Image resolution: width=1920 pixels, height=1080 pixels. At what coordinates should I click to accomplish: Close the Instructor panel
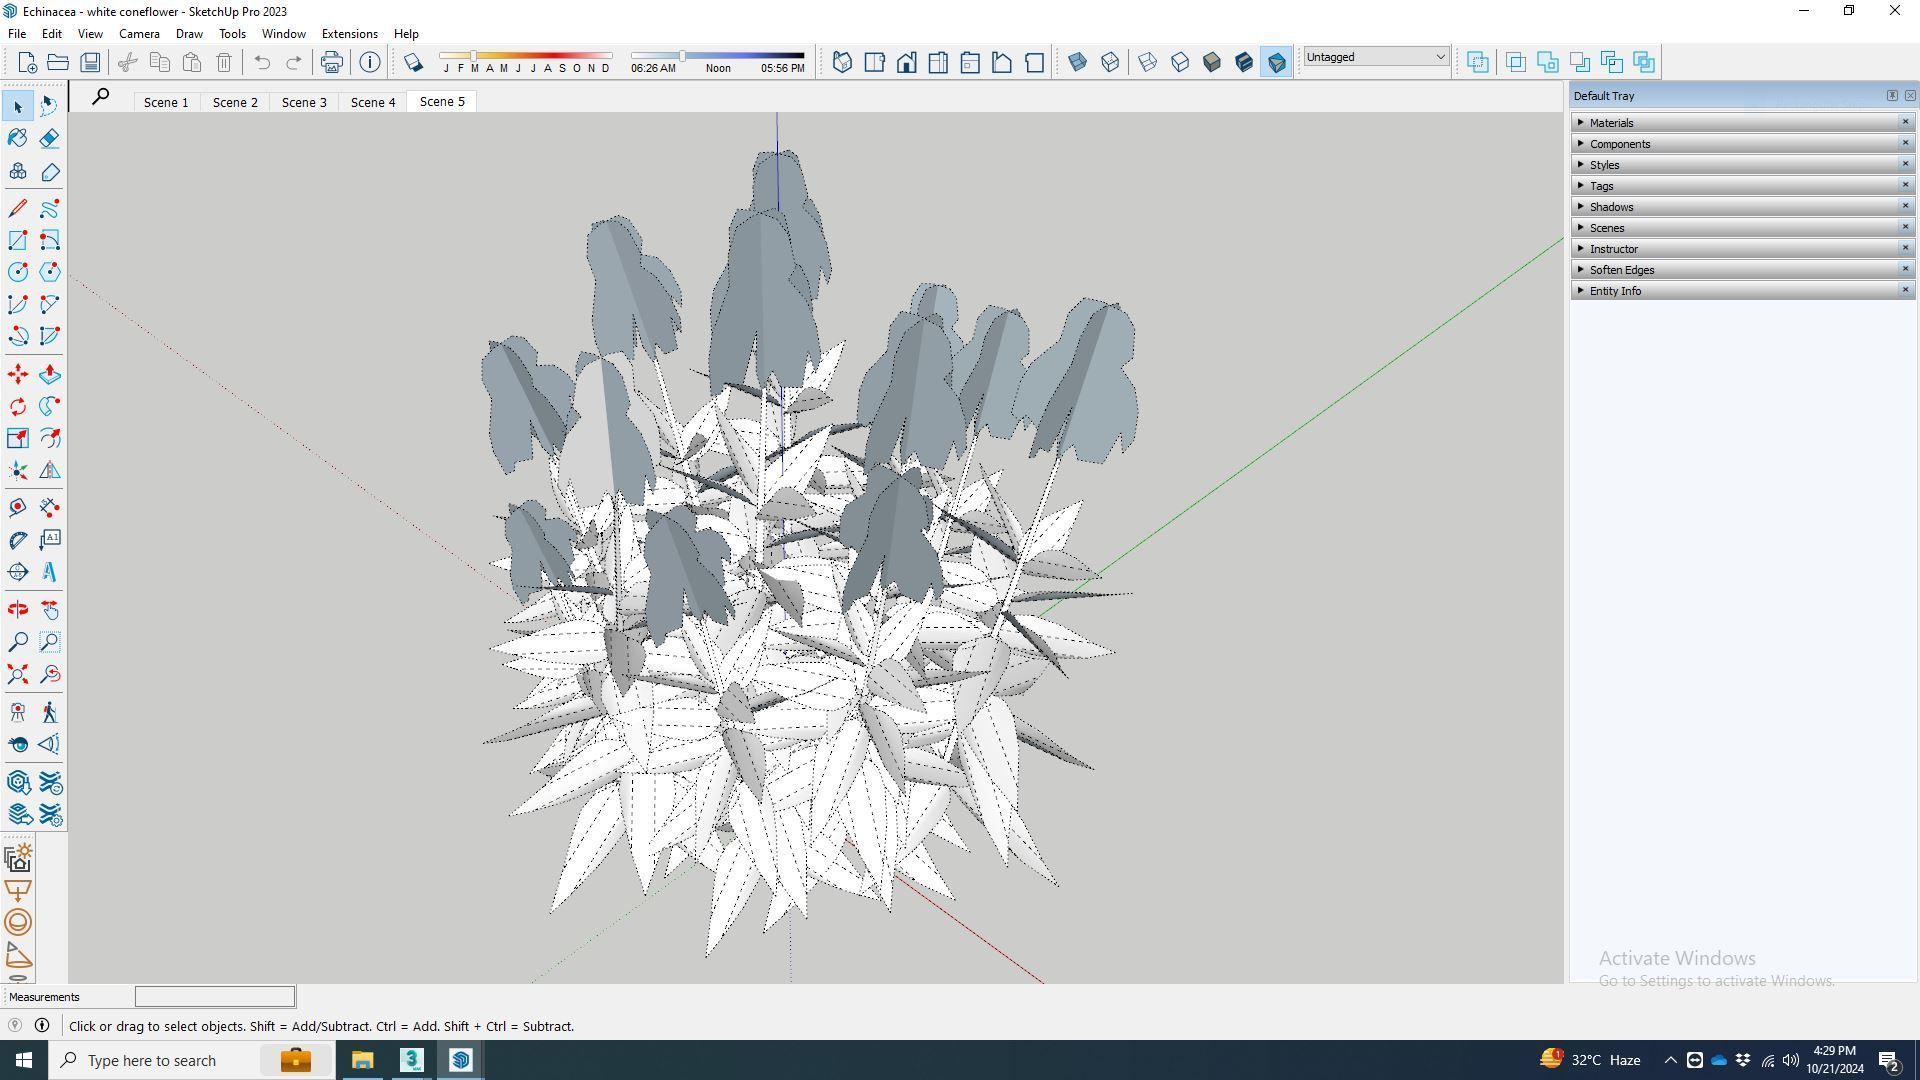pyautogui.click(x=1905, y=248)
